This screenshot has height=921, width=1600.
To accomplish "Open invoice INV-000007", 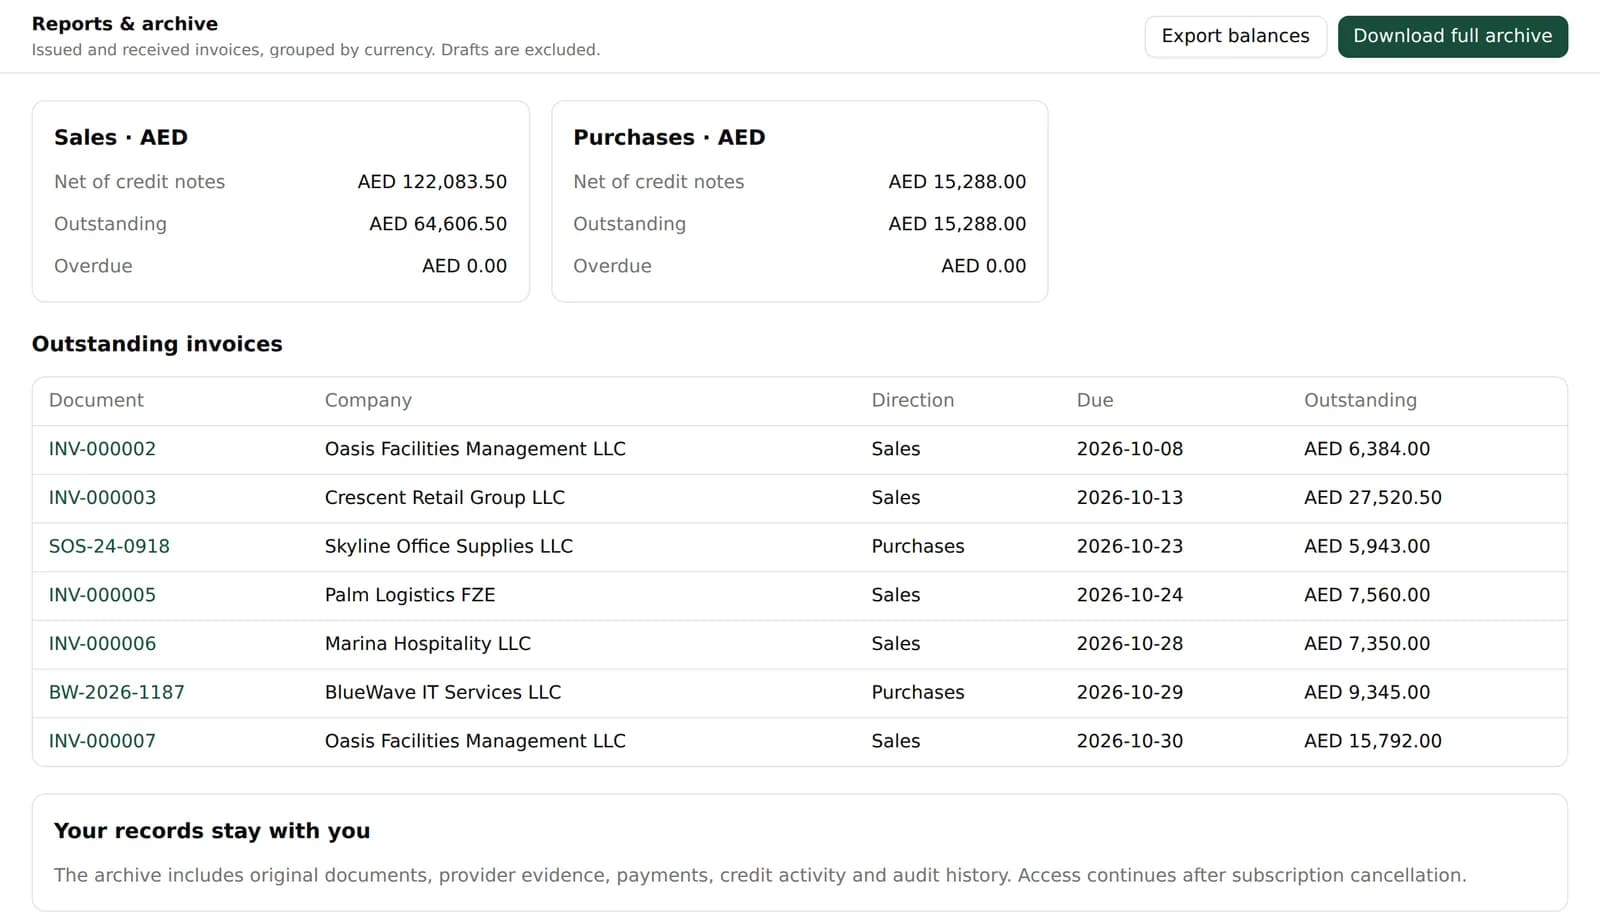I will 102,741.
